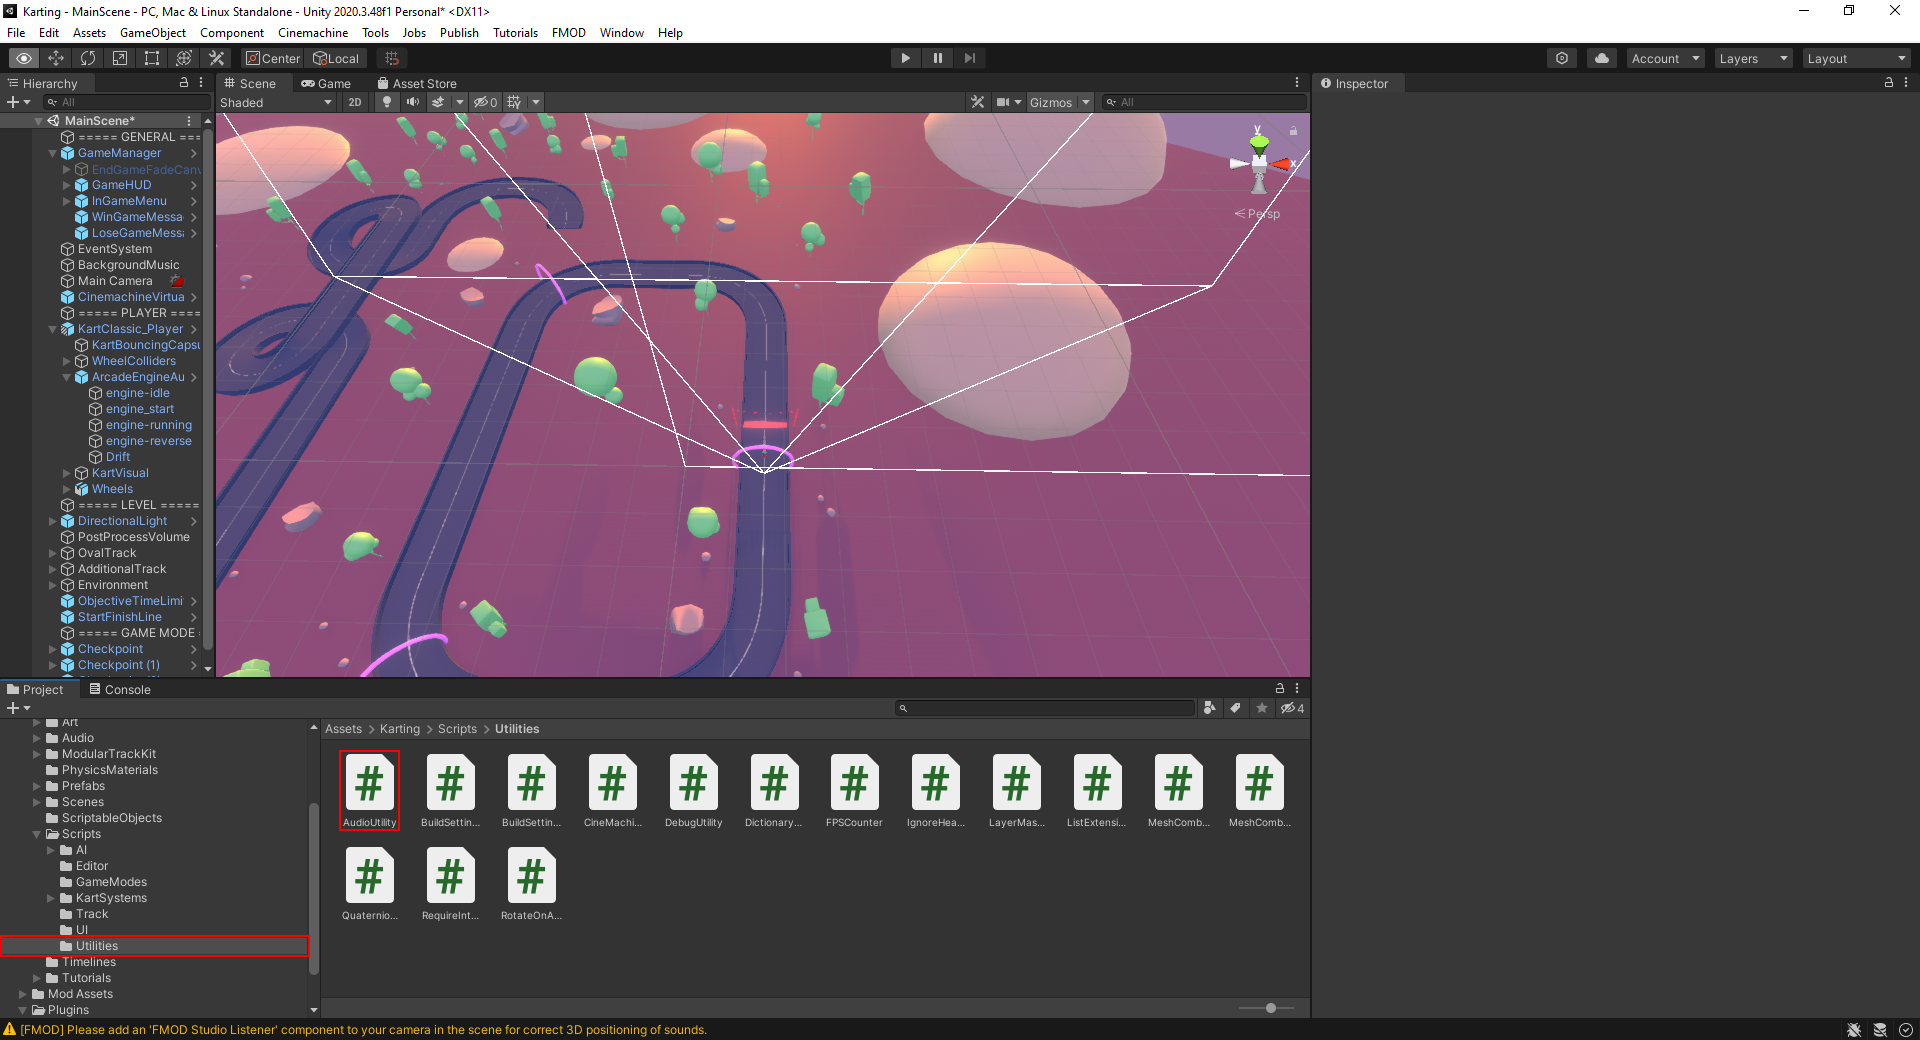Toggle pivot mode Center button

pos(273,58)
